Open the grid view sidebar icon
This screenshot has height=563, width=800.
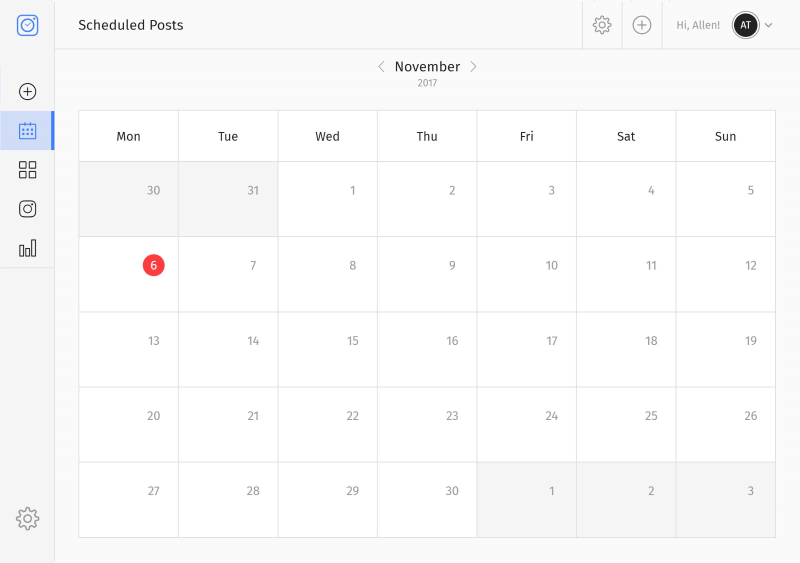(28, 170)
